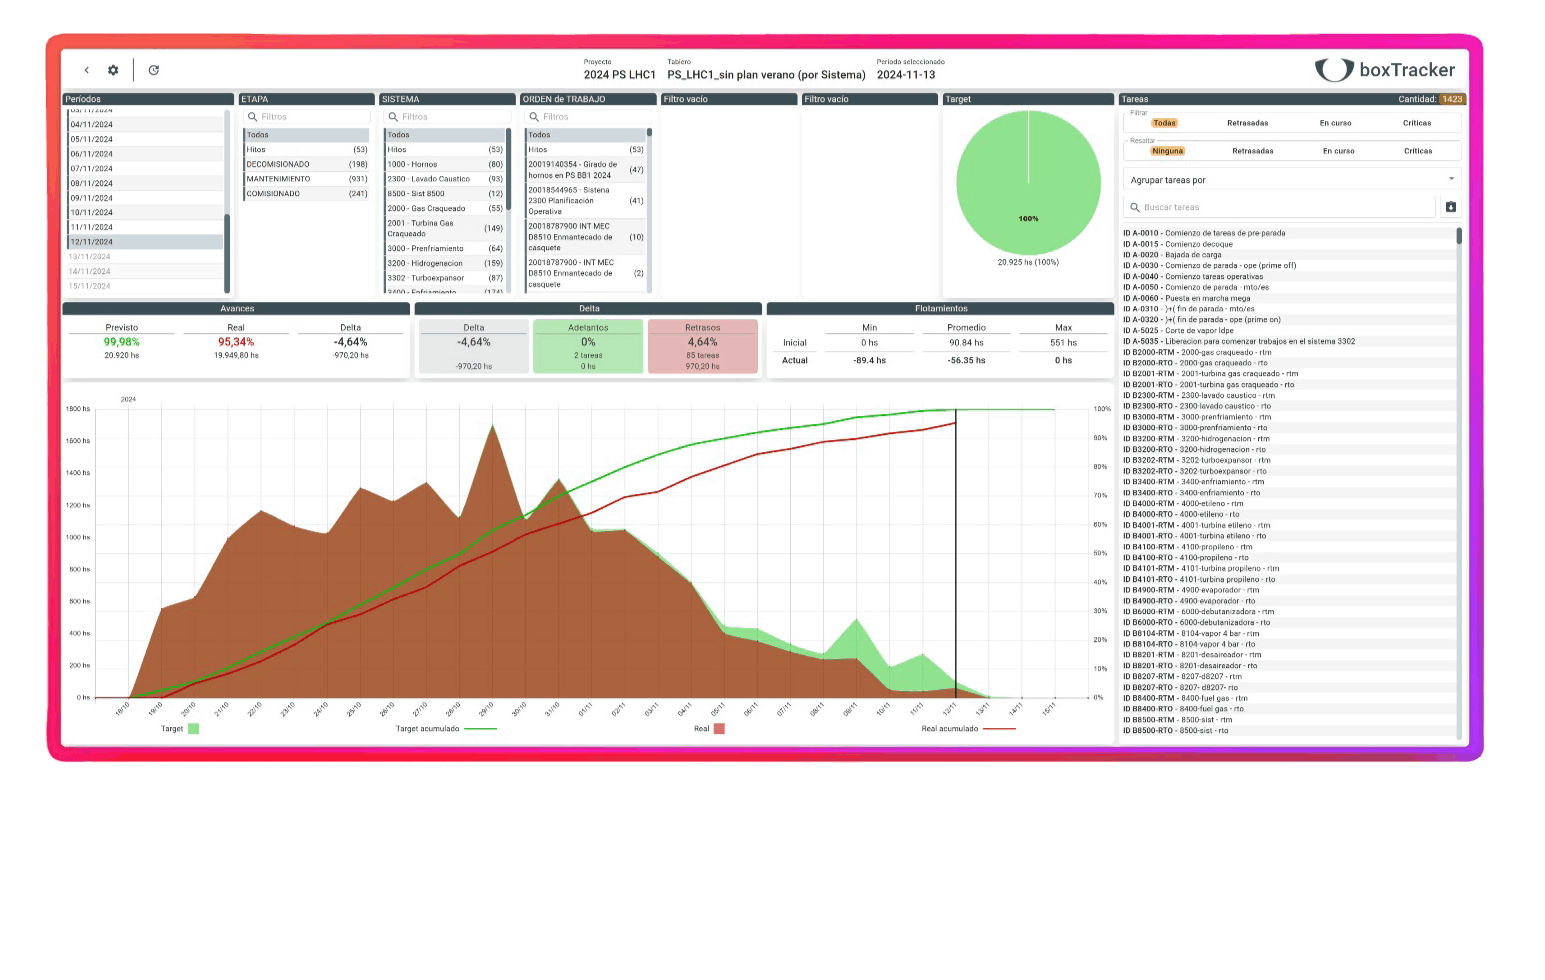Select MANTENIMIENTO in the ETAPA list
This screenshot has height=980, width=1545.
pyautogui.click(x=280, y=178)
